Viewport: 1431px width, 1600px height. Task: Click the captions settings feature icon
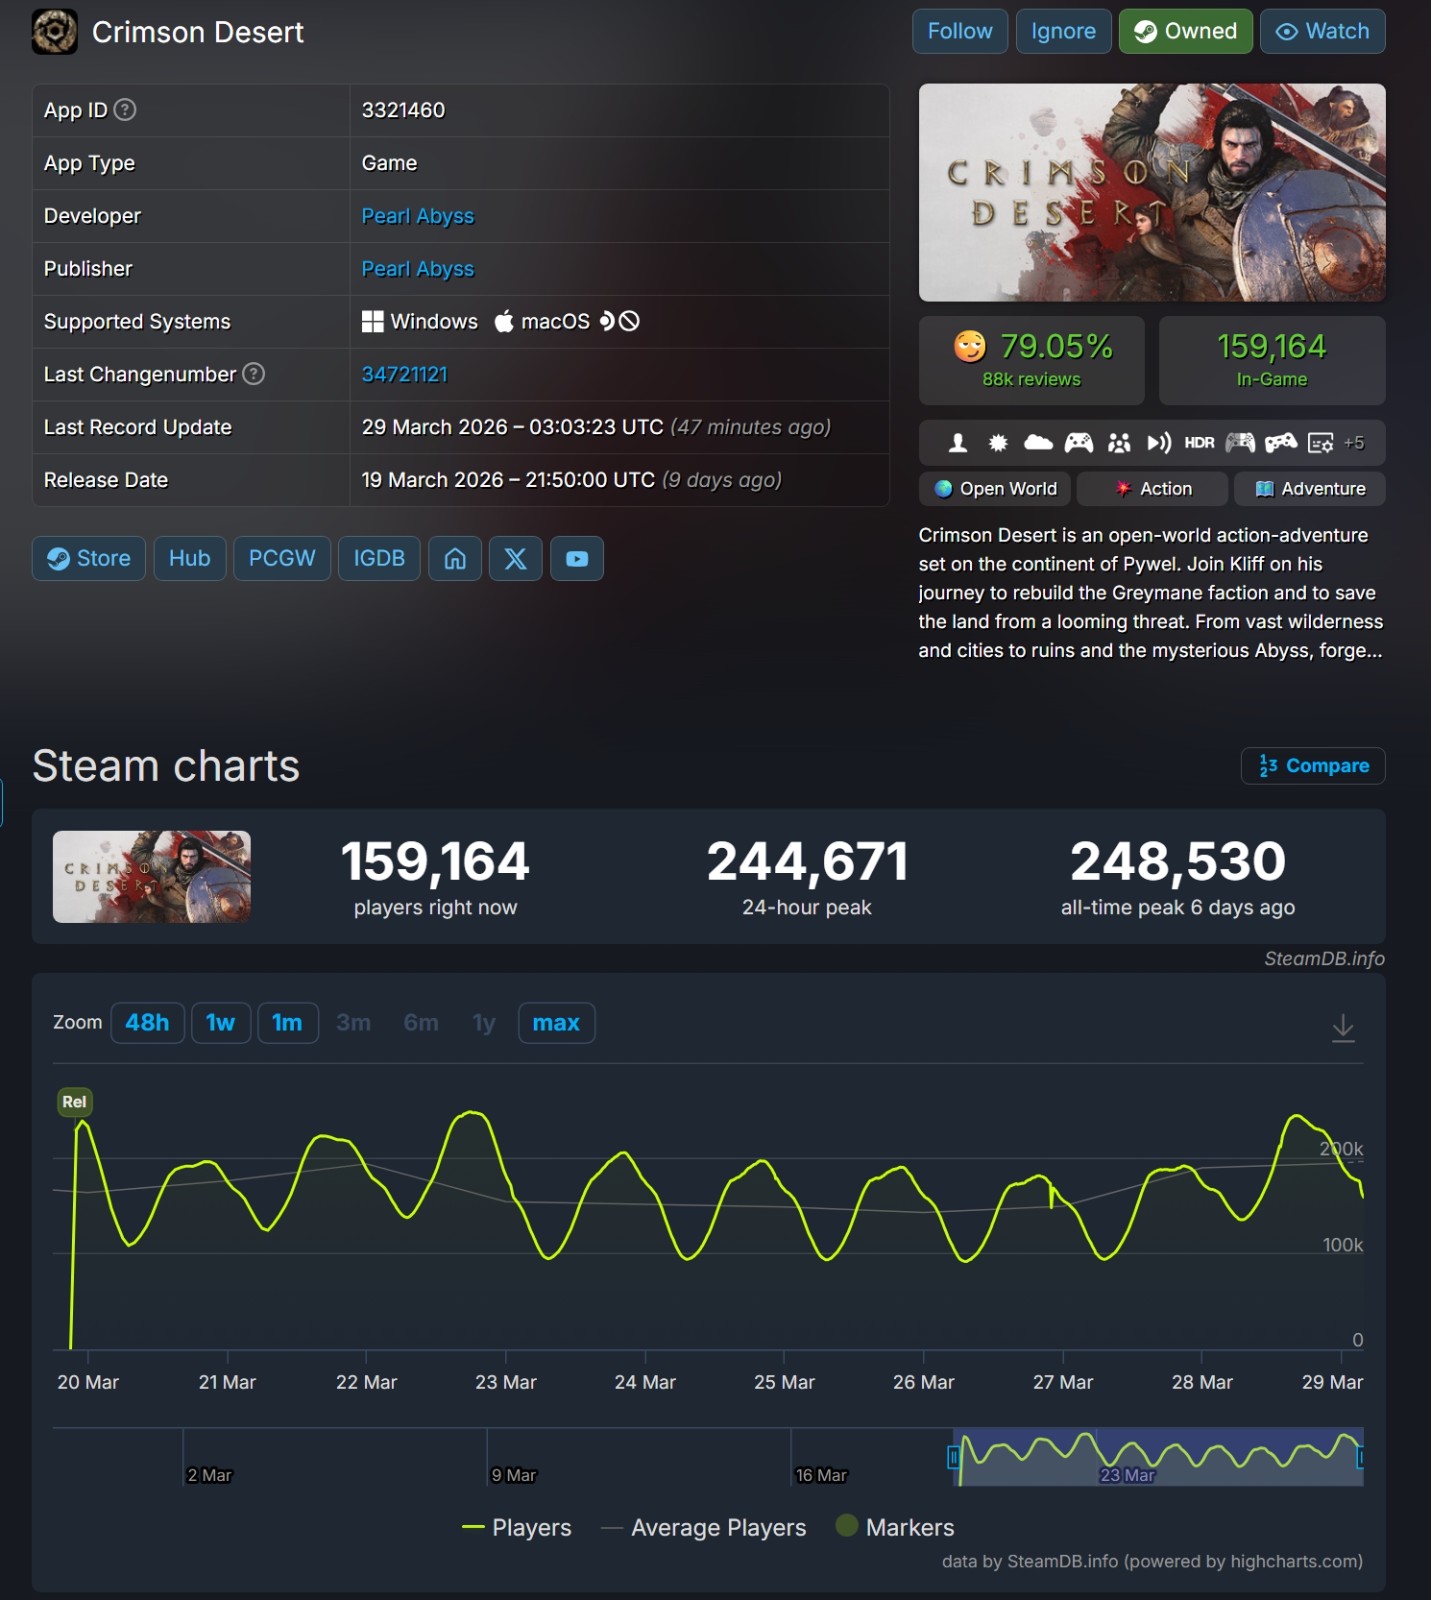pos(1321,443)
